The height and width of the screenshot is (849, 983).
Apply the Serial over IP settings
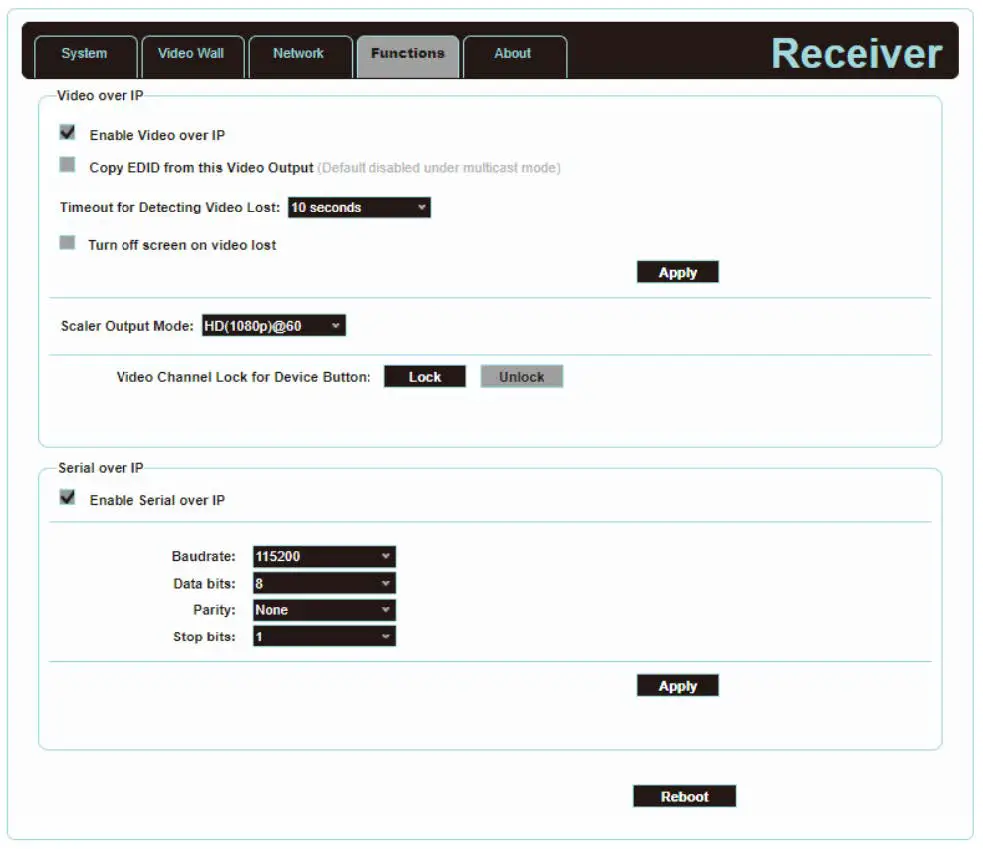coord(677,685)
